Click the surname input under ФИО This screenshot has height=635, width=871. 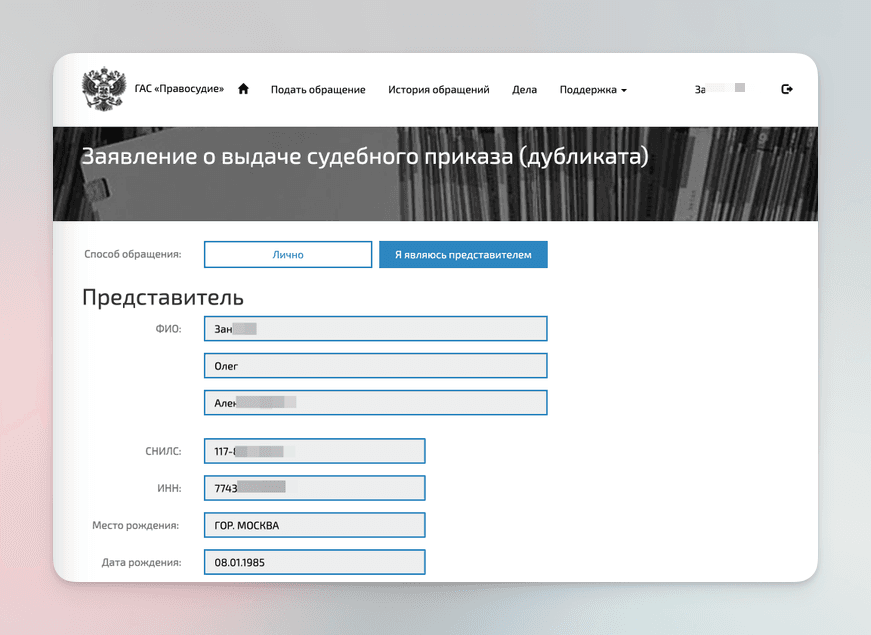375,328
